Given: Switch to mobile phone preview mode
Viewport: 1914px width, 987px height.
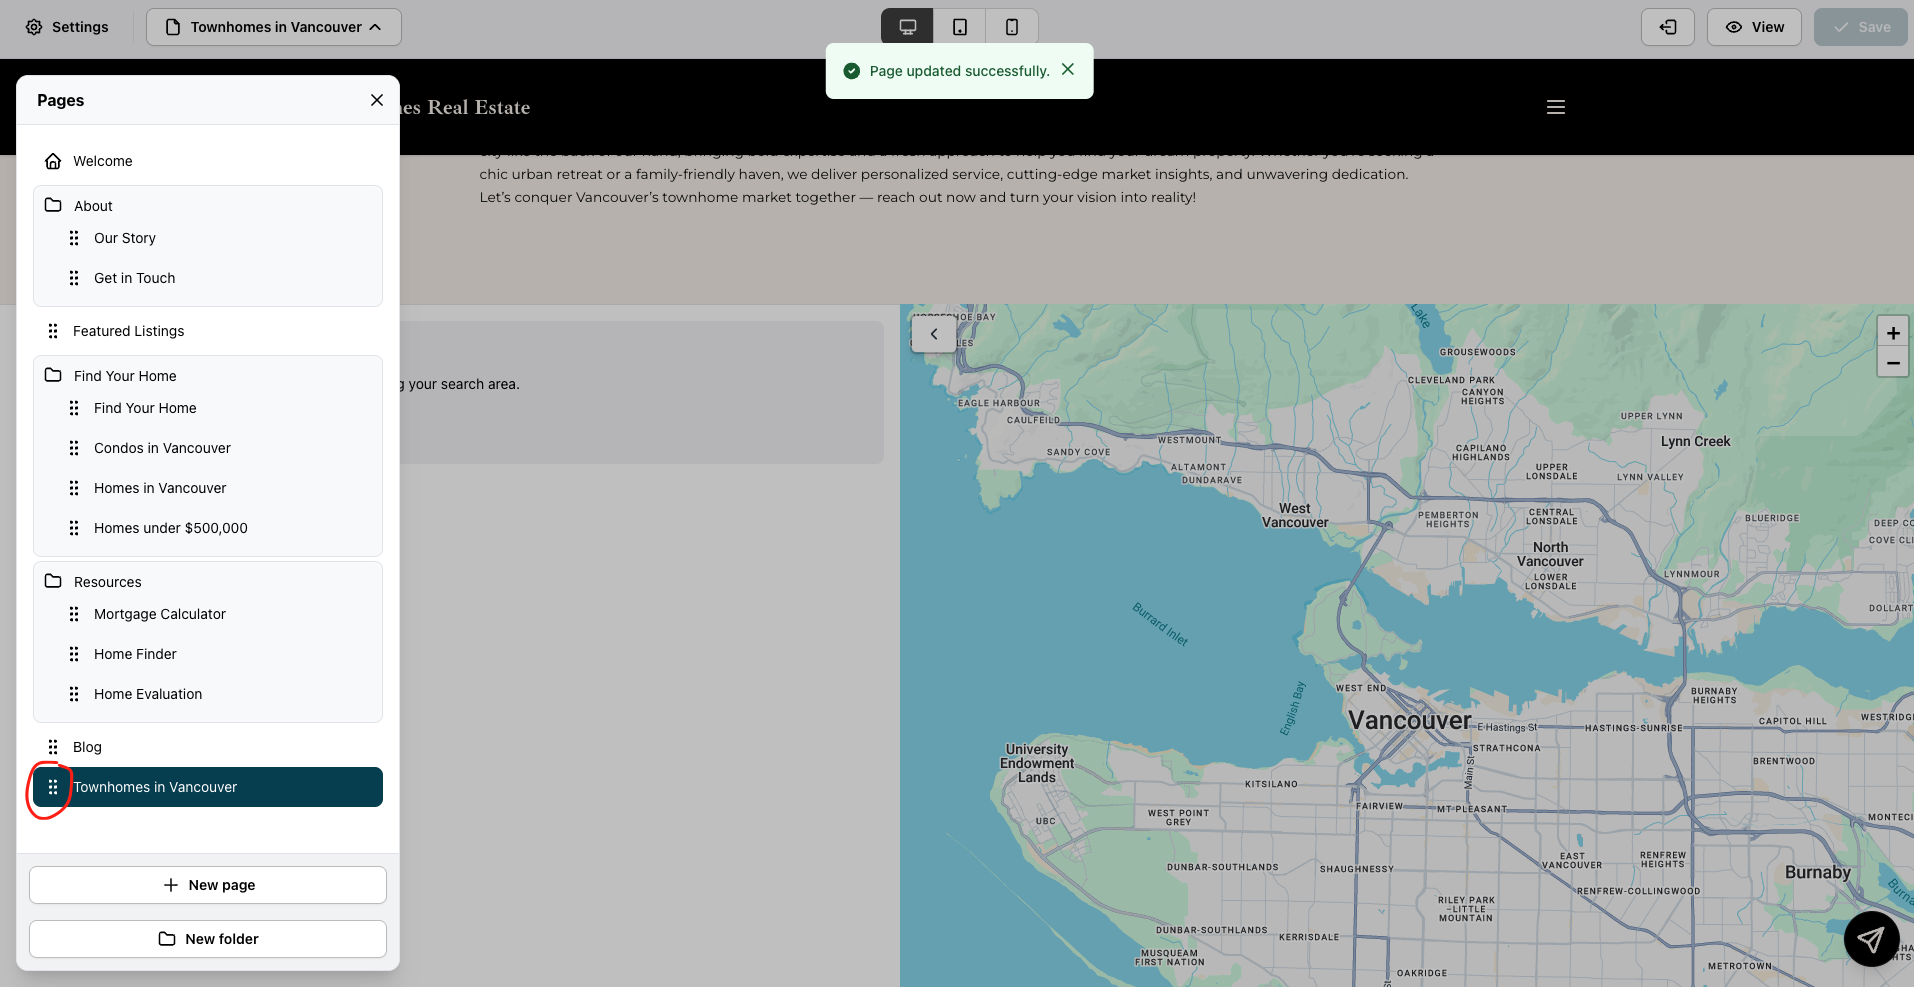Looking at the screenshot, I should pyautogui.click(x=1012, y=27).
